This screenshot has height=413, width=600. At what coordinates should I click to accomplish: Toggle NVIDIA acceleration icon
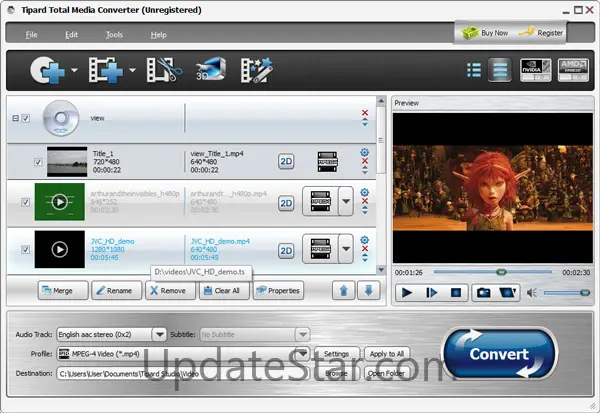[535, 70]
